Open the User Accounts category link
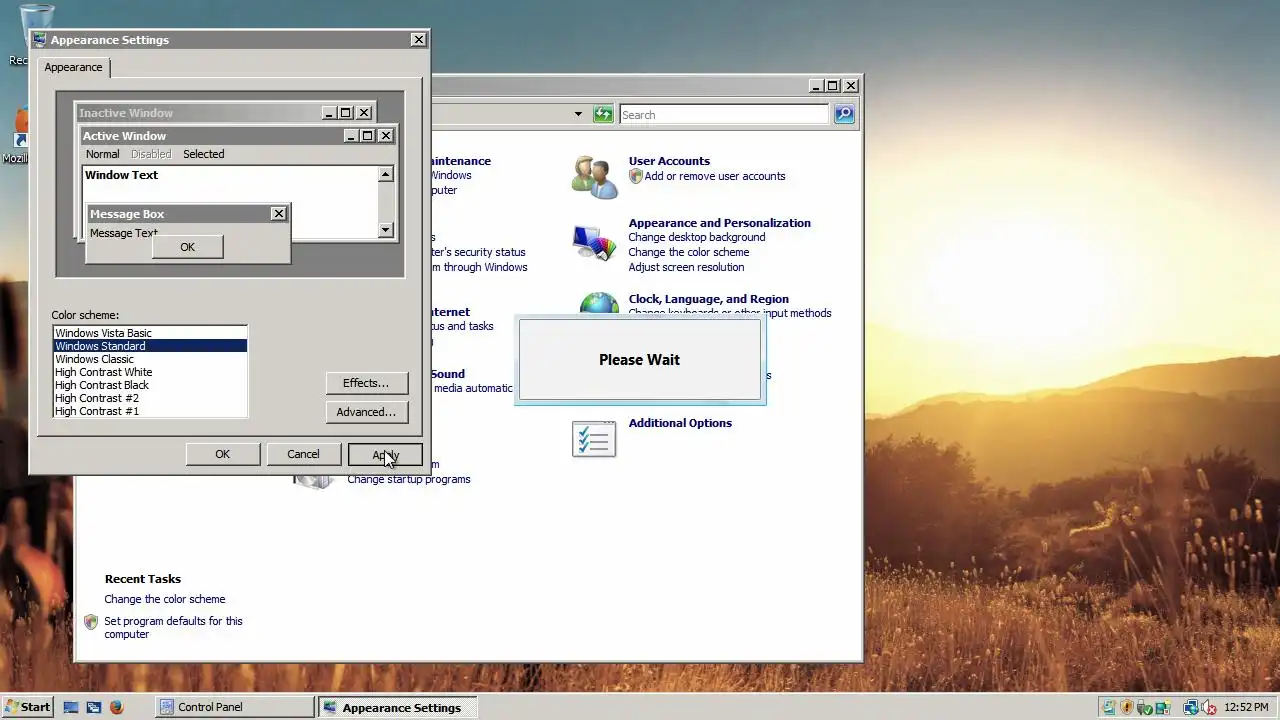The width and height of the screenshot is (1280, 720). coord(669,161)
